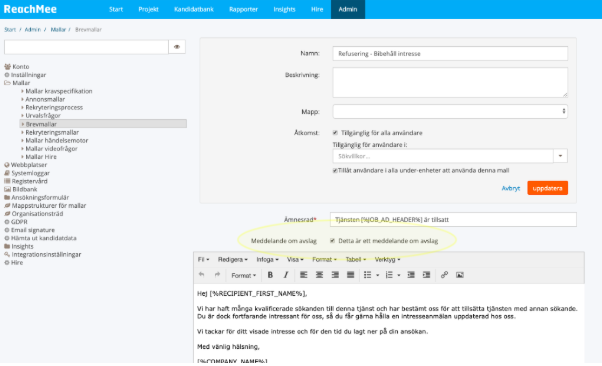Collapse the Mallar folder in tree

[7, 83]
